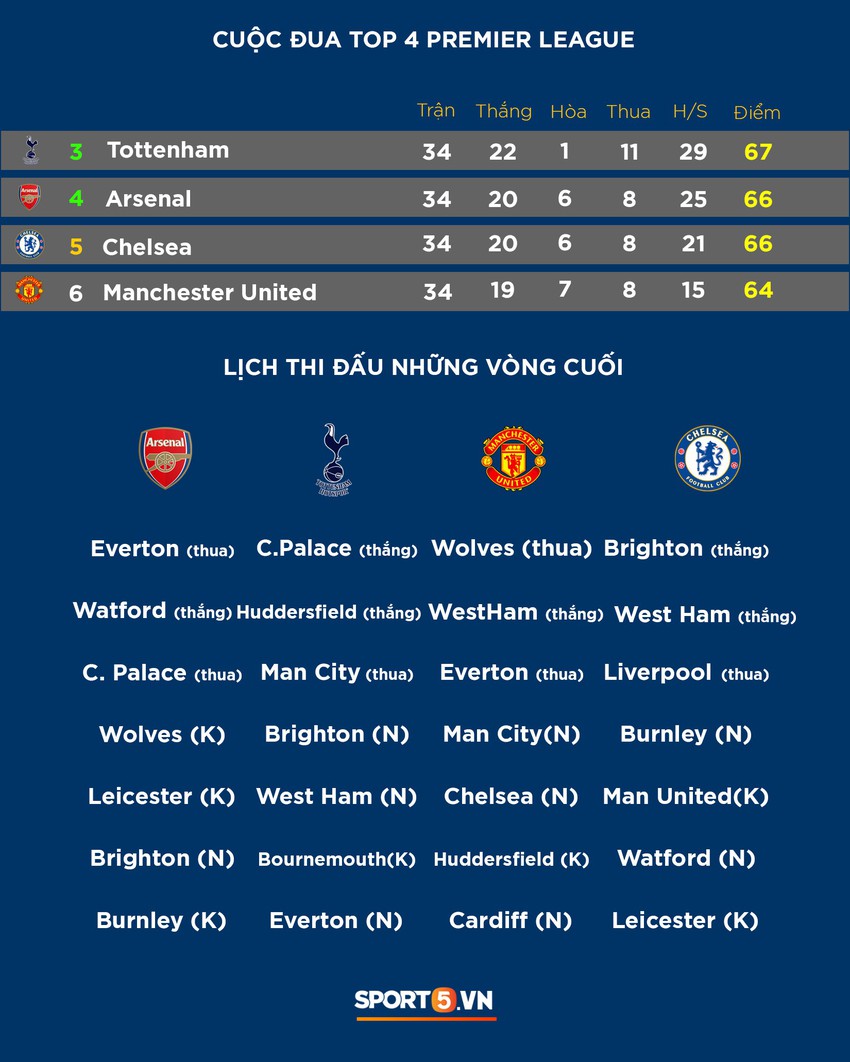Viewport: 850px width, 1062px height.
Task: Click the large Chelsea lion crest
Action: 708,459
